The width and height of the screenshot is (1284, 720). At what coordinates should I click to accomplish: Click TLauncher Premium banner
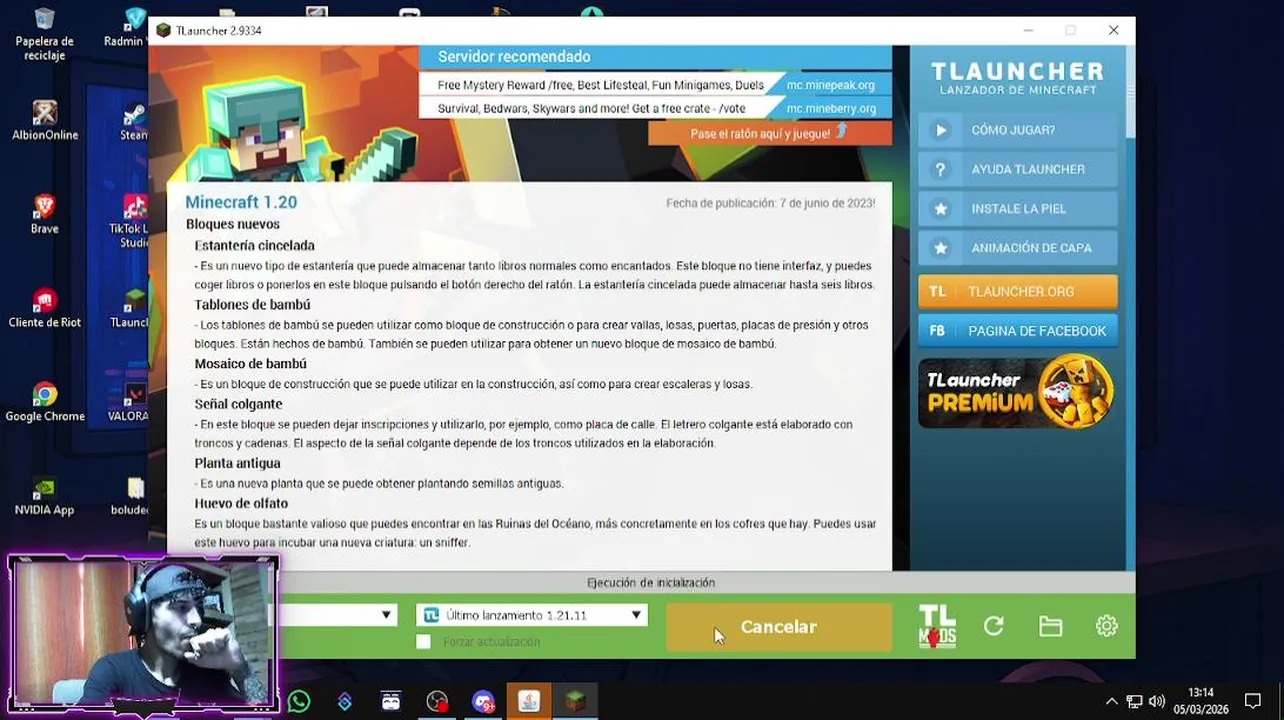[1018, 392]
